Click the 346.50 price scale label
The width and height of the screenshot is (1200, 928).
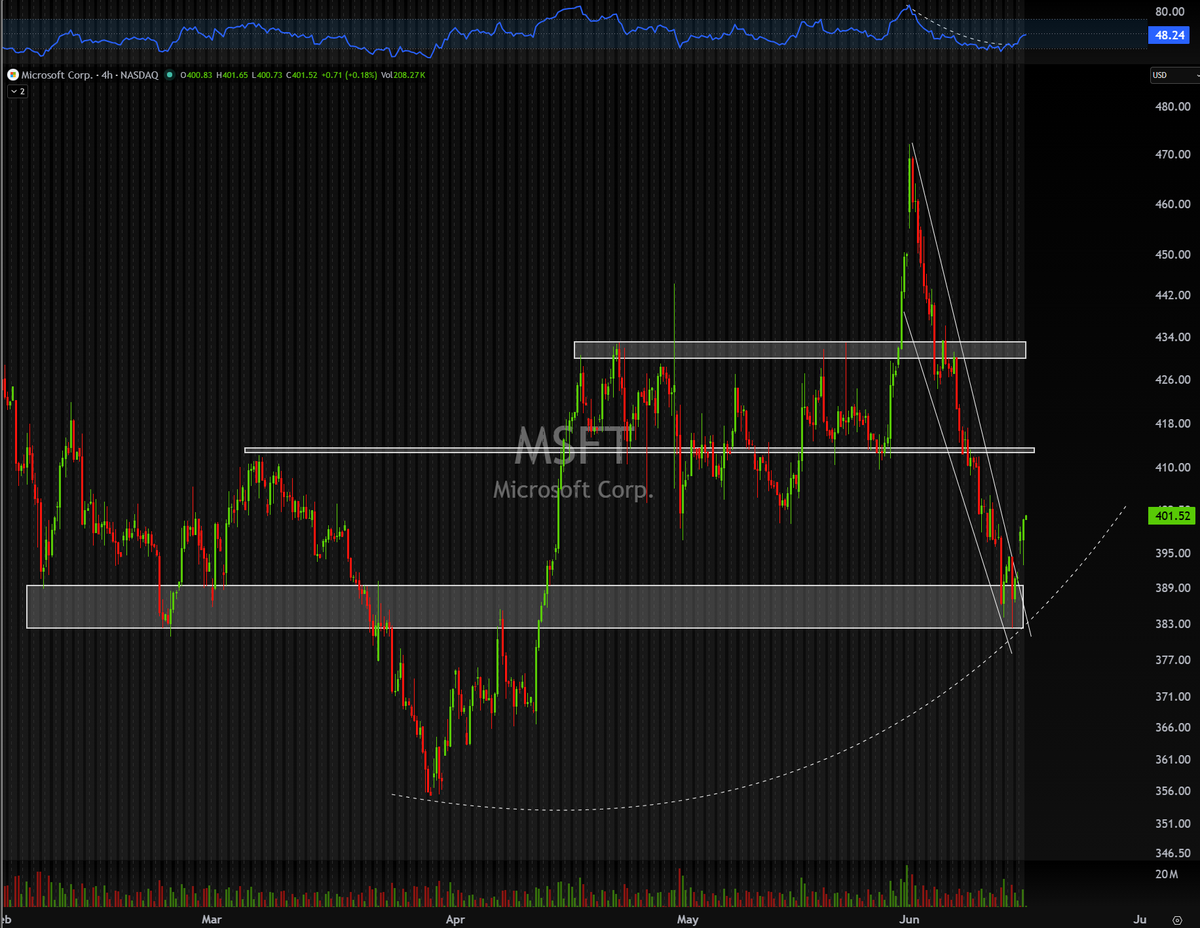click(1172, 853)
